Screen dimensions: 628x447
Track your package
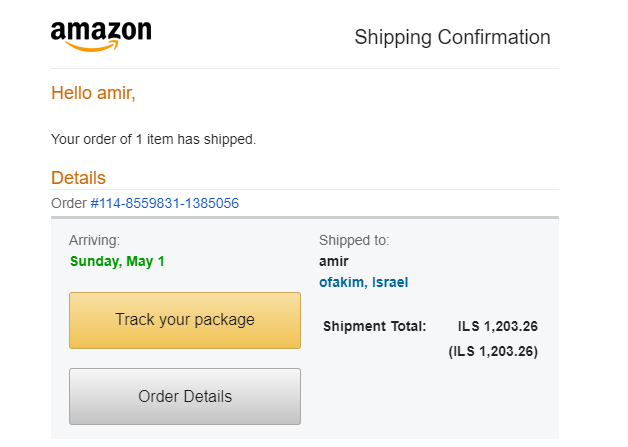[185, 320]
